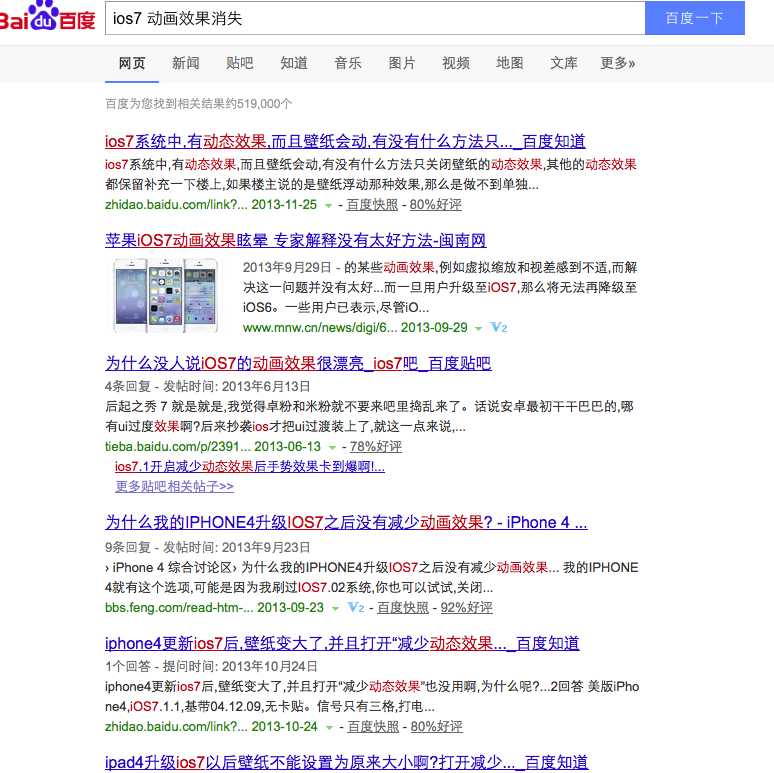Open result ios7系统中,有动态效果 百度知道
Viewport: 774px width, 773px height.
point(345,142)
